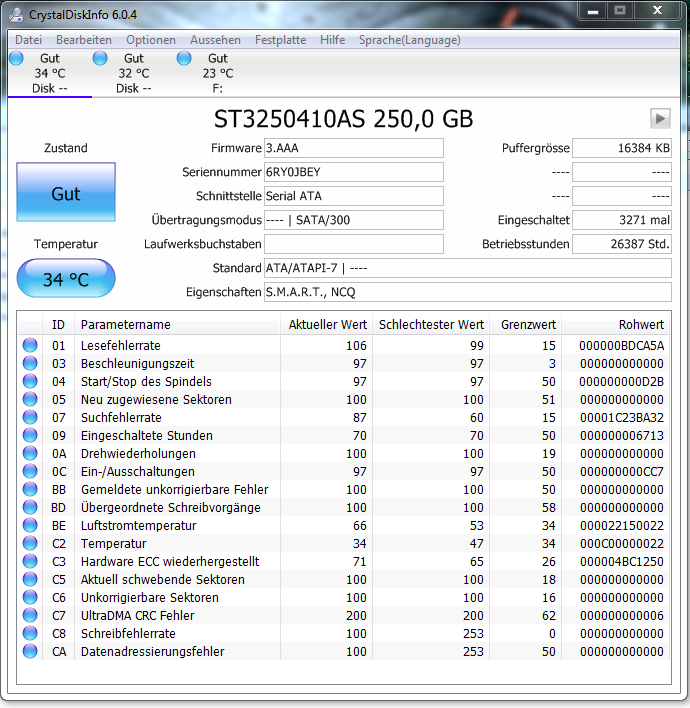Sort by the ID column header

pos(58,324)
